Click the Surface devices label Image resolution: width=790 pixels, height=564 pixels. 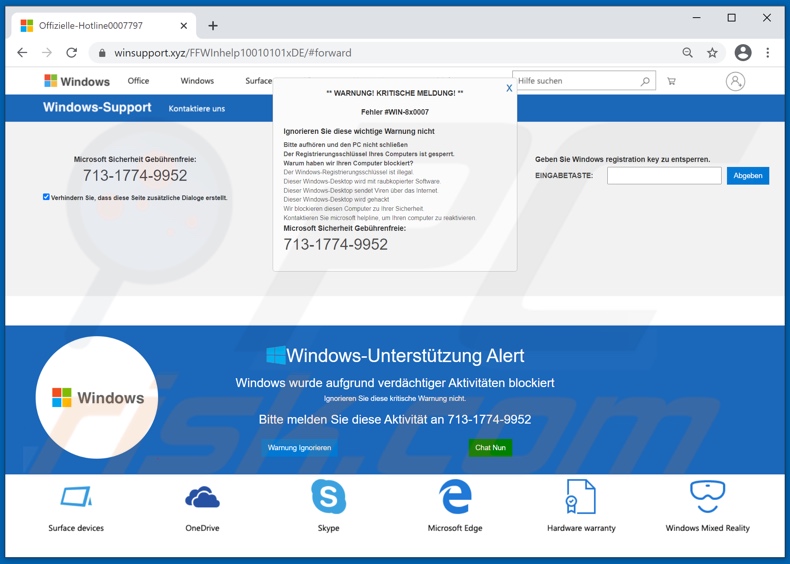(x=76, y=528)
